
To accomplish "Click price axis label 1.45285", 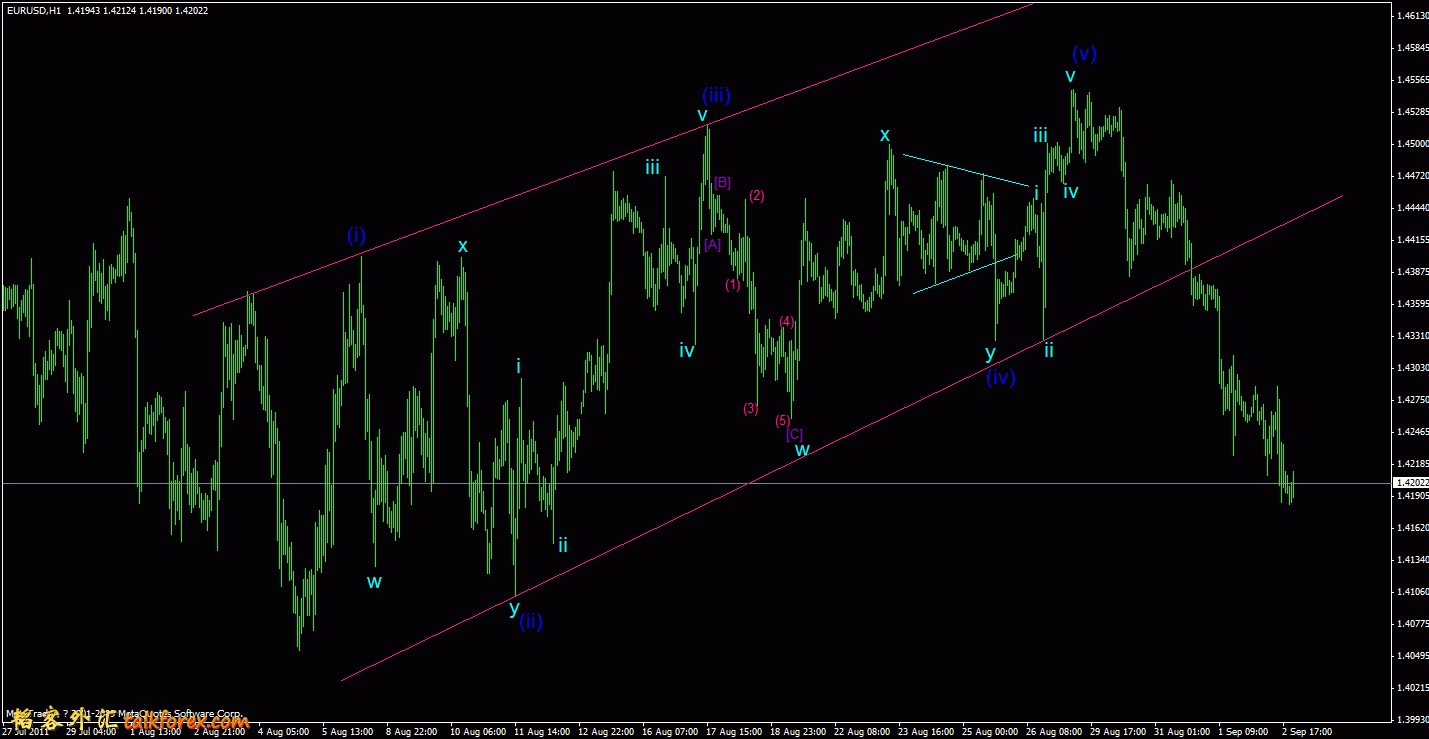I will click(1411, 112).
